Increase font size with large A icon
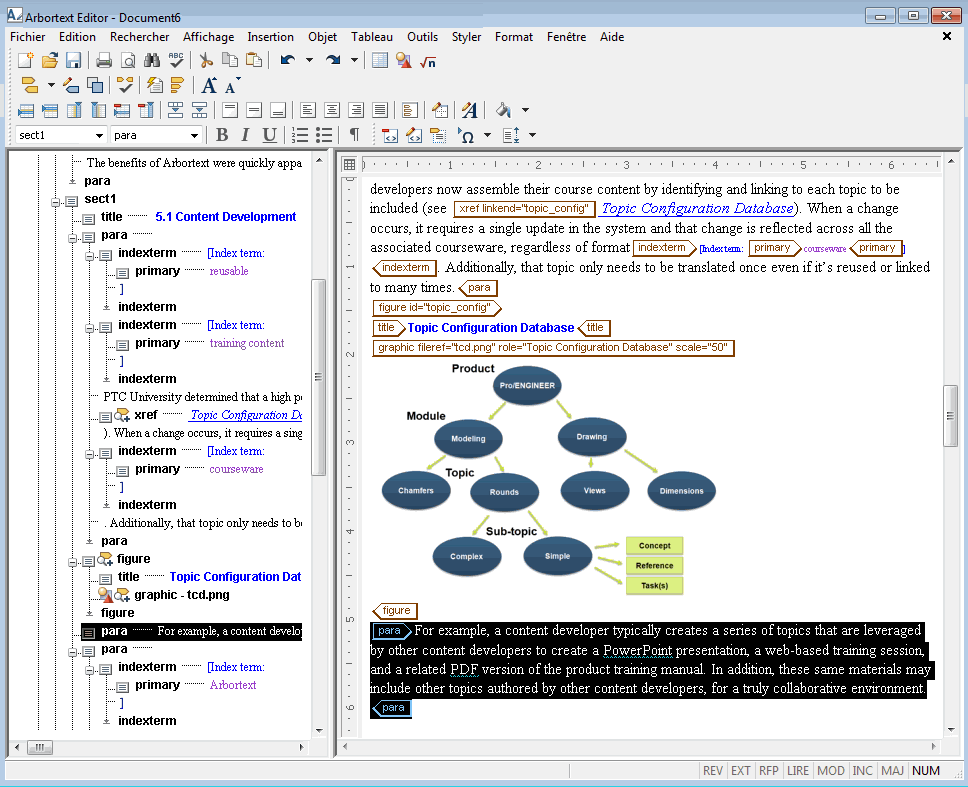 coord(209,85)
